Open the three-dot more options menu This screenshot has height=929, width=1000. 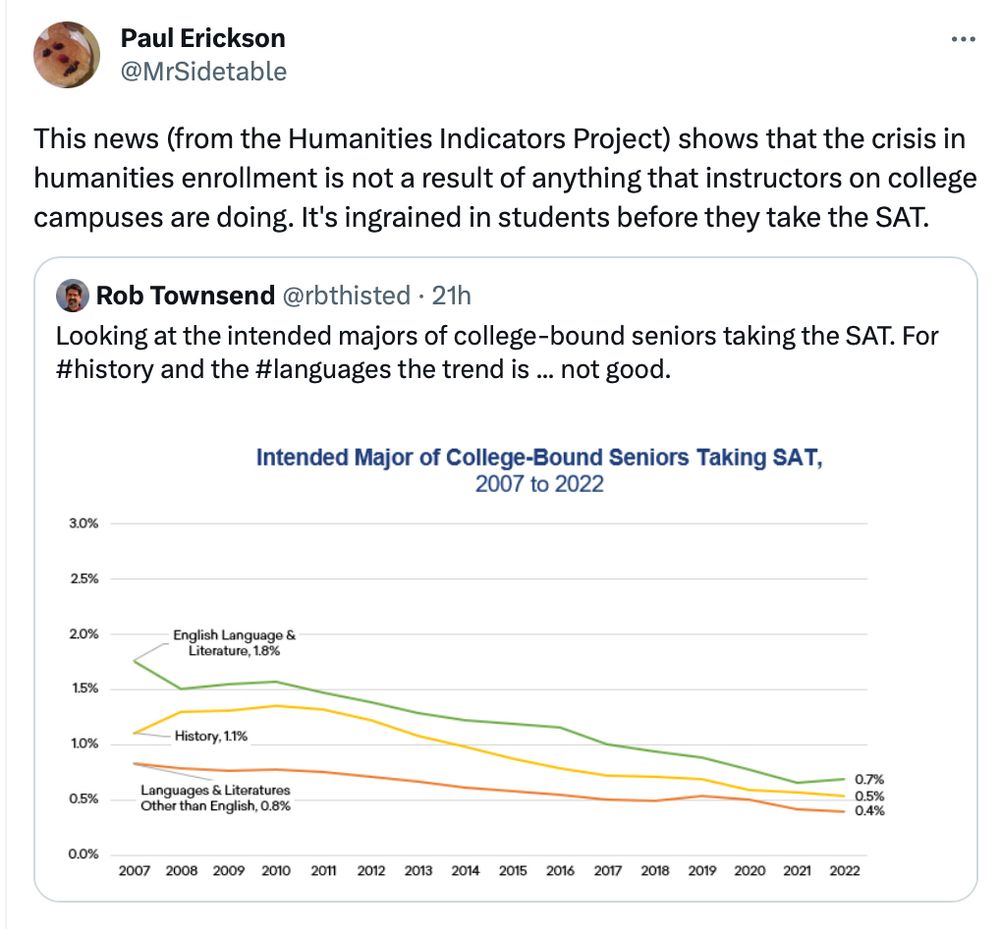[x=962, y=39]
